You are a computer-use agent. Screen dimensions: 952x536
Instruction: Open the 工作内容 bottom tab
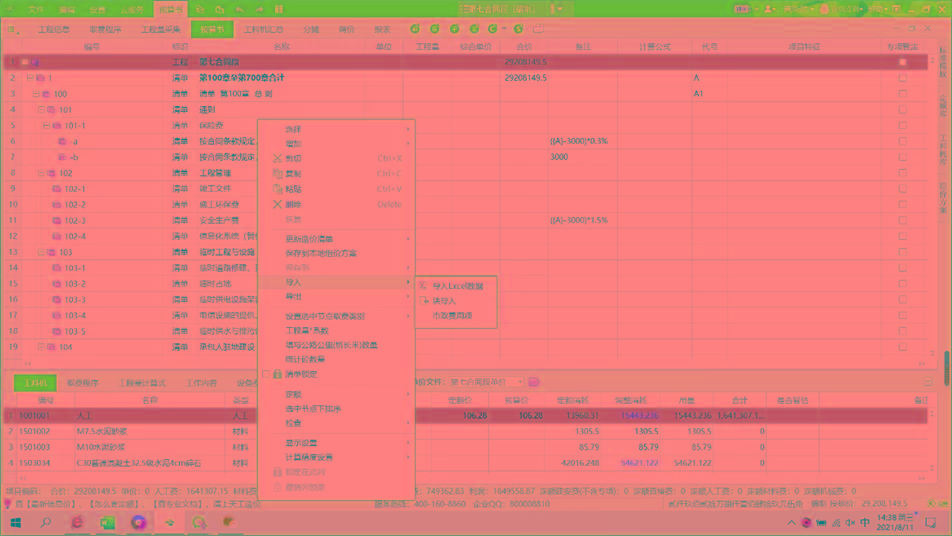pyautogui.click(x=201, y=382)
